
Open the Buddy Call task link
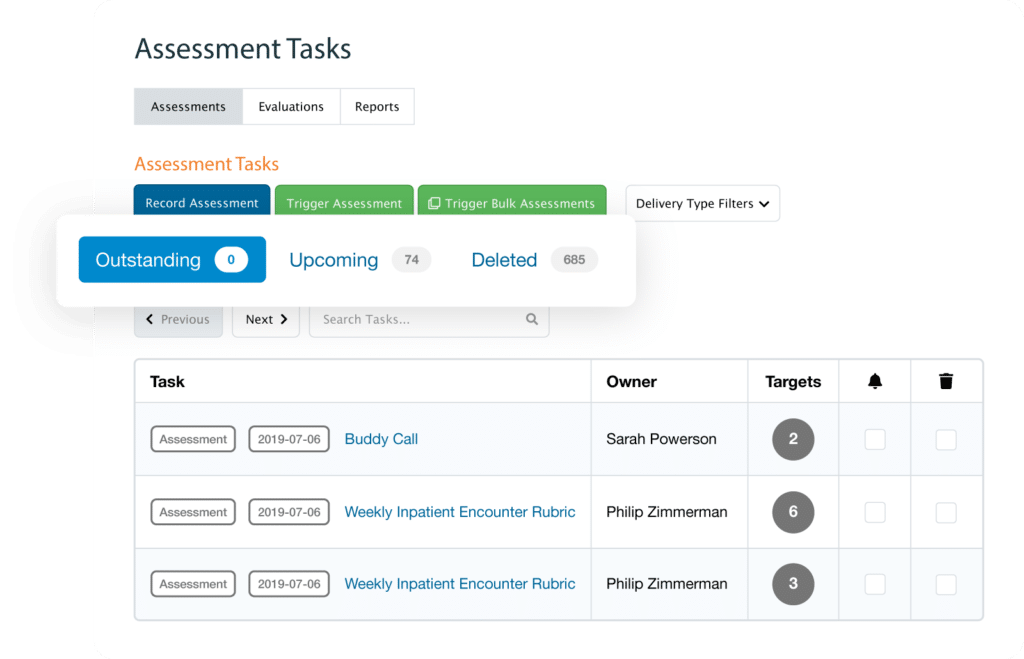pos(381,439)
